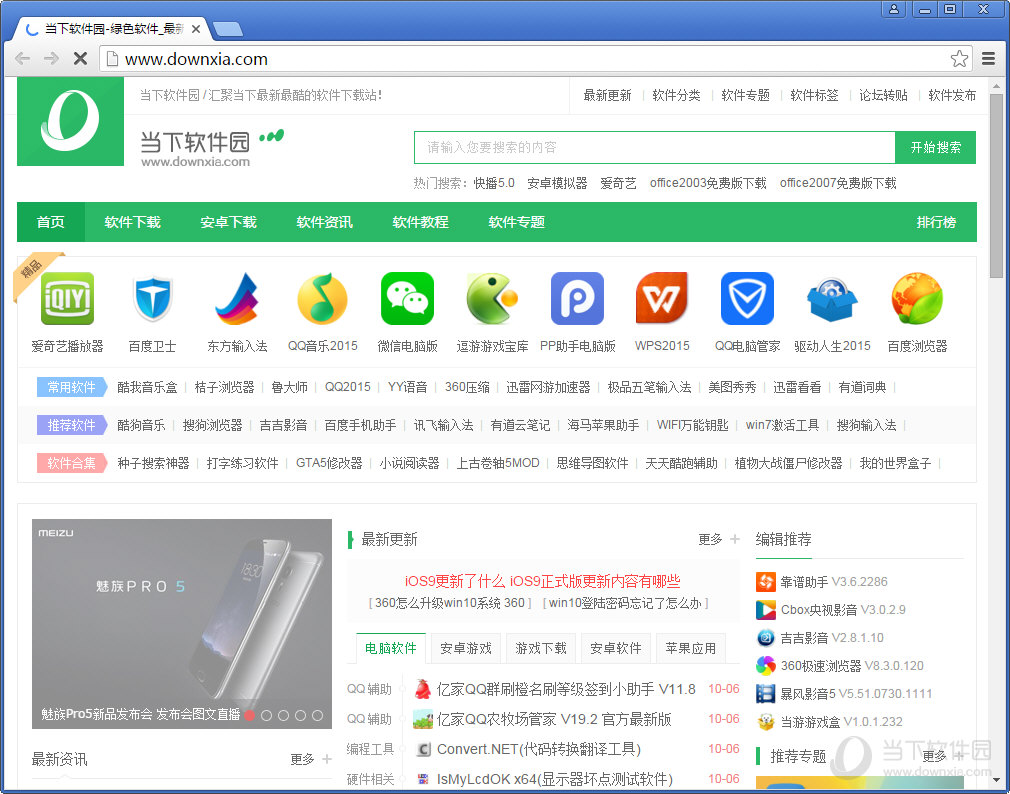Go back to the previous page
This screenshot has height=794, width=1010.
point(23,59)
